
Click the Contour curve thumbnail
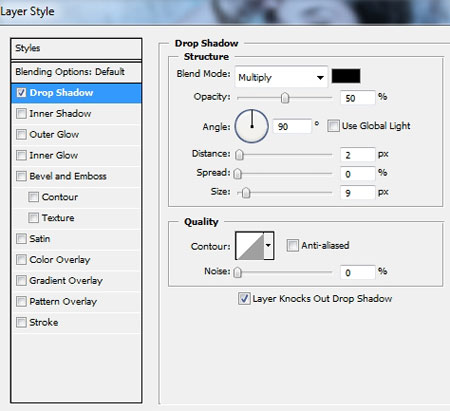tap(250, 246)
